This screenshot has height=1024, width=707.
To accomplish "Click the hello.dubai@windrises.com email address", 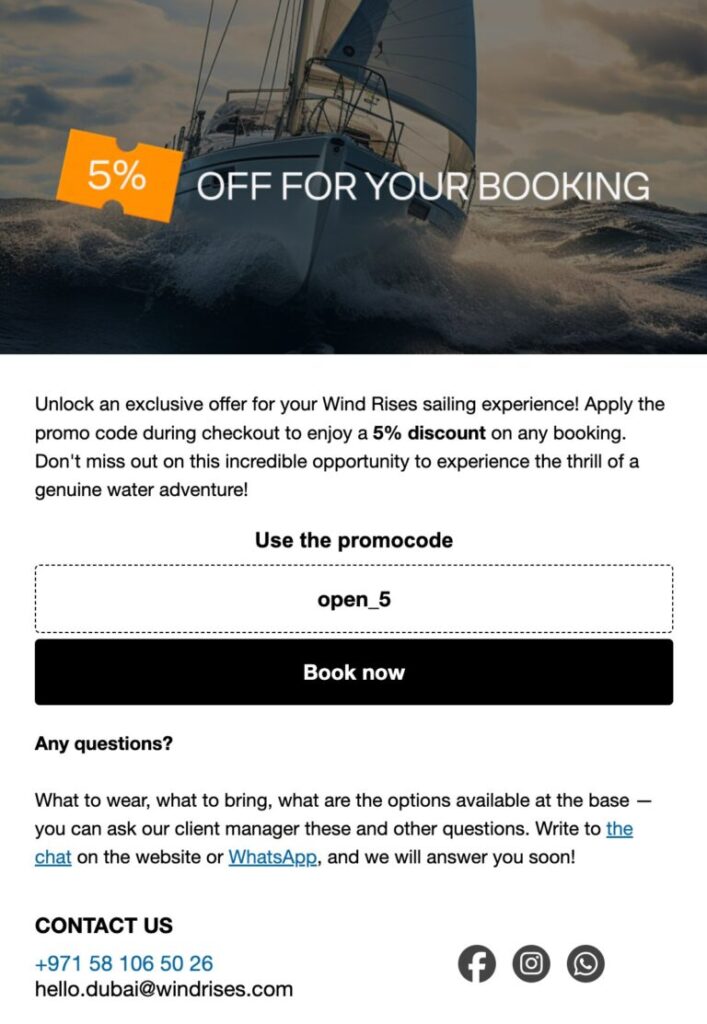I will point(164,990).
